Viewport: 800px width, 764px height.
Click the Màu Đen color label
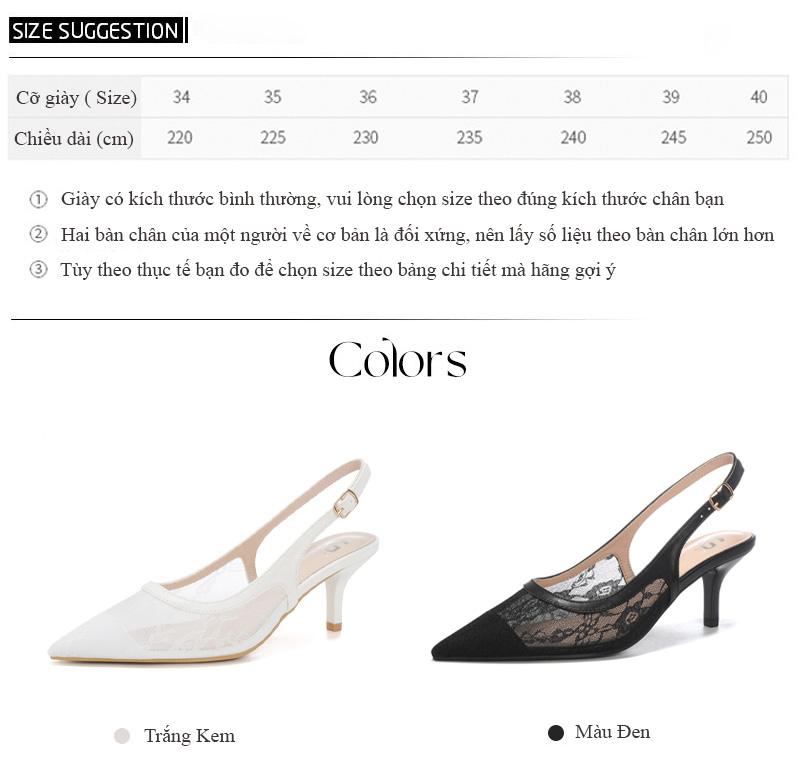(x=612, y=732)
